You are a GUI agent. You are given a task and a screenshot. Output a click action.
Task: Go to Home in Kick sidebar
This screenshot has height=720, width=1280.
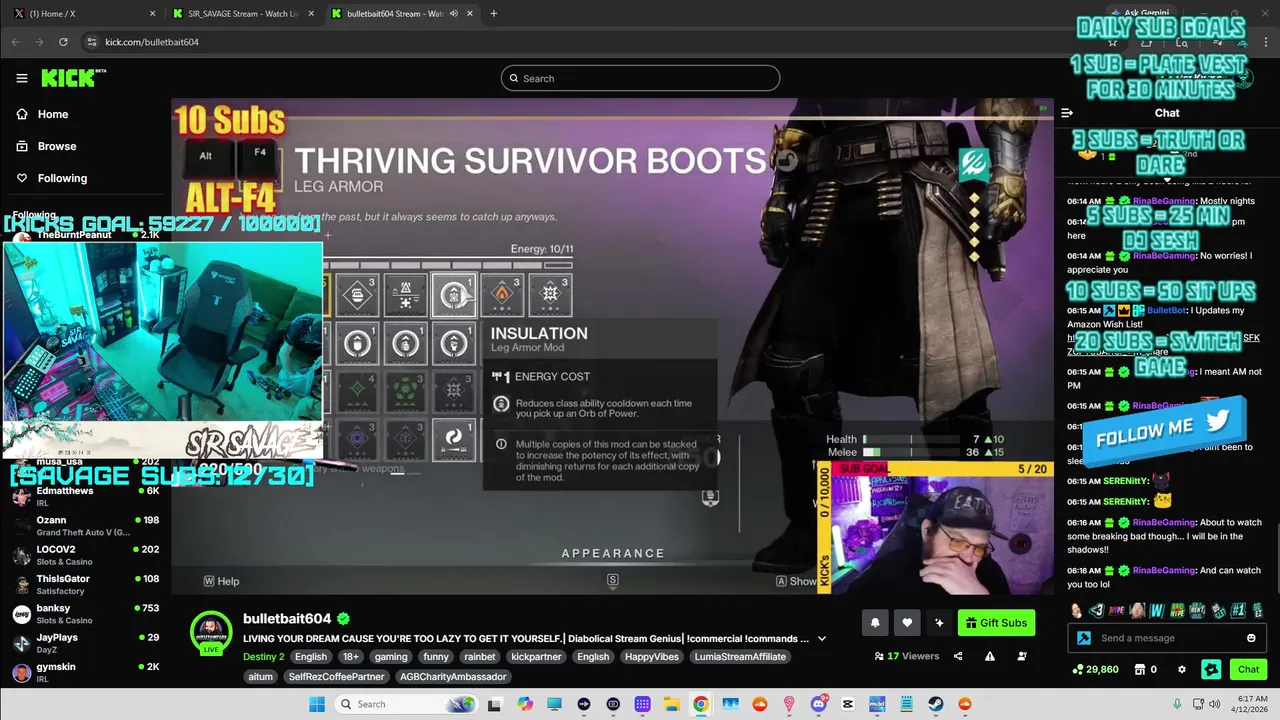52,114
